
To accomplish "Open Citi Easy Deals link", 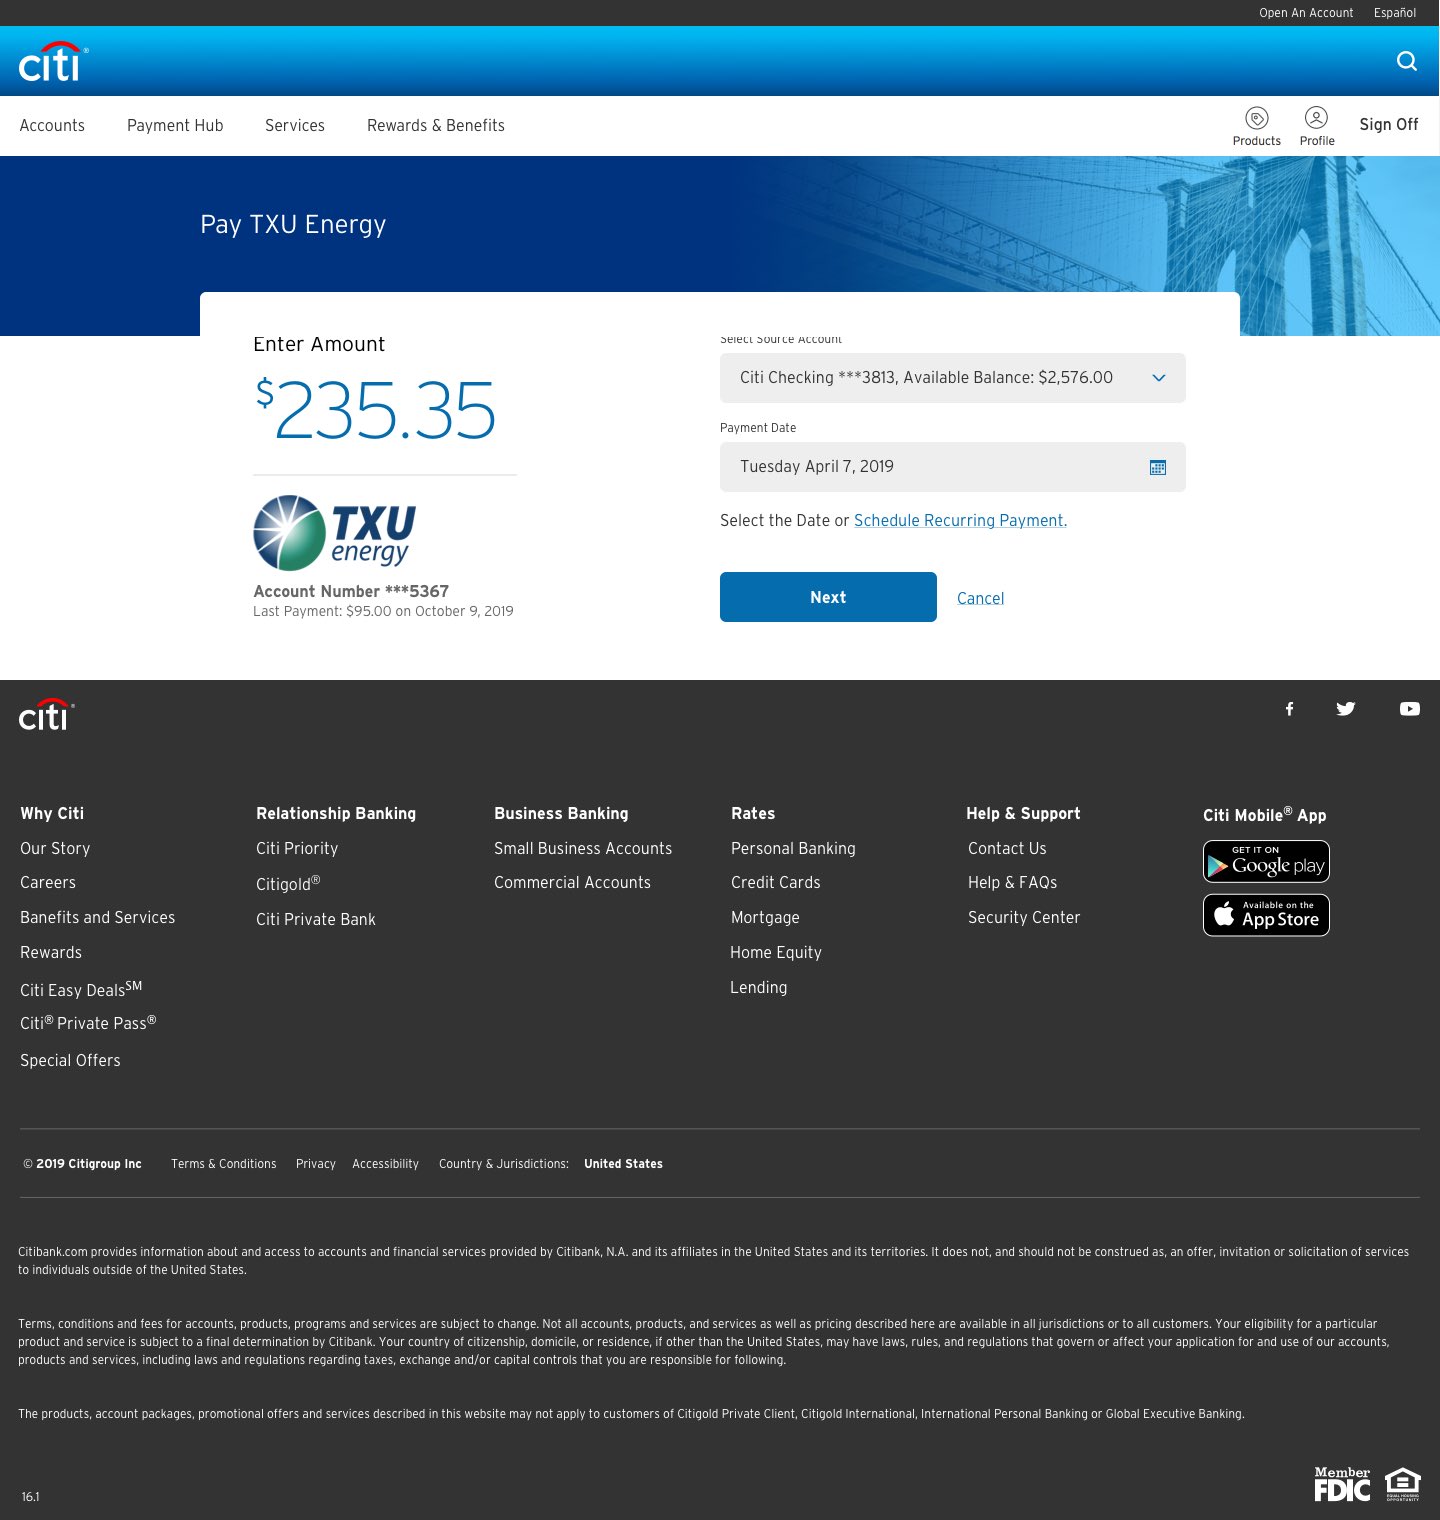I will pyautogui.click(x=81, y=989).
